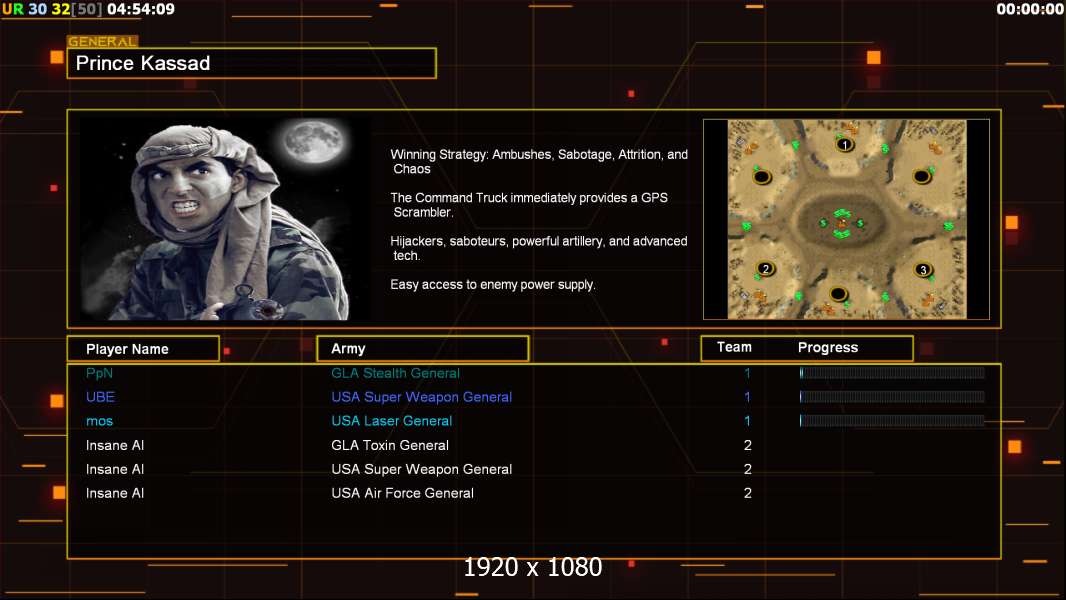
Task: Click the GLA Toxin General army entry
Action: pos(390,445)
